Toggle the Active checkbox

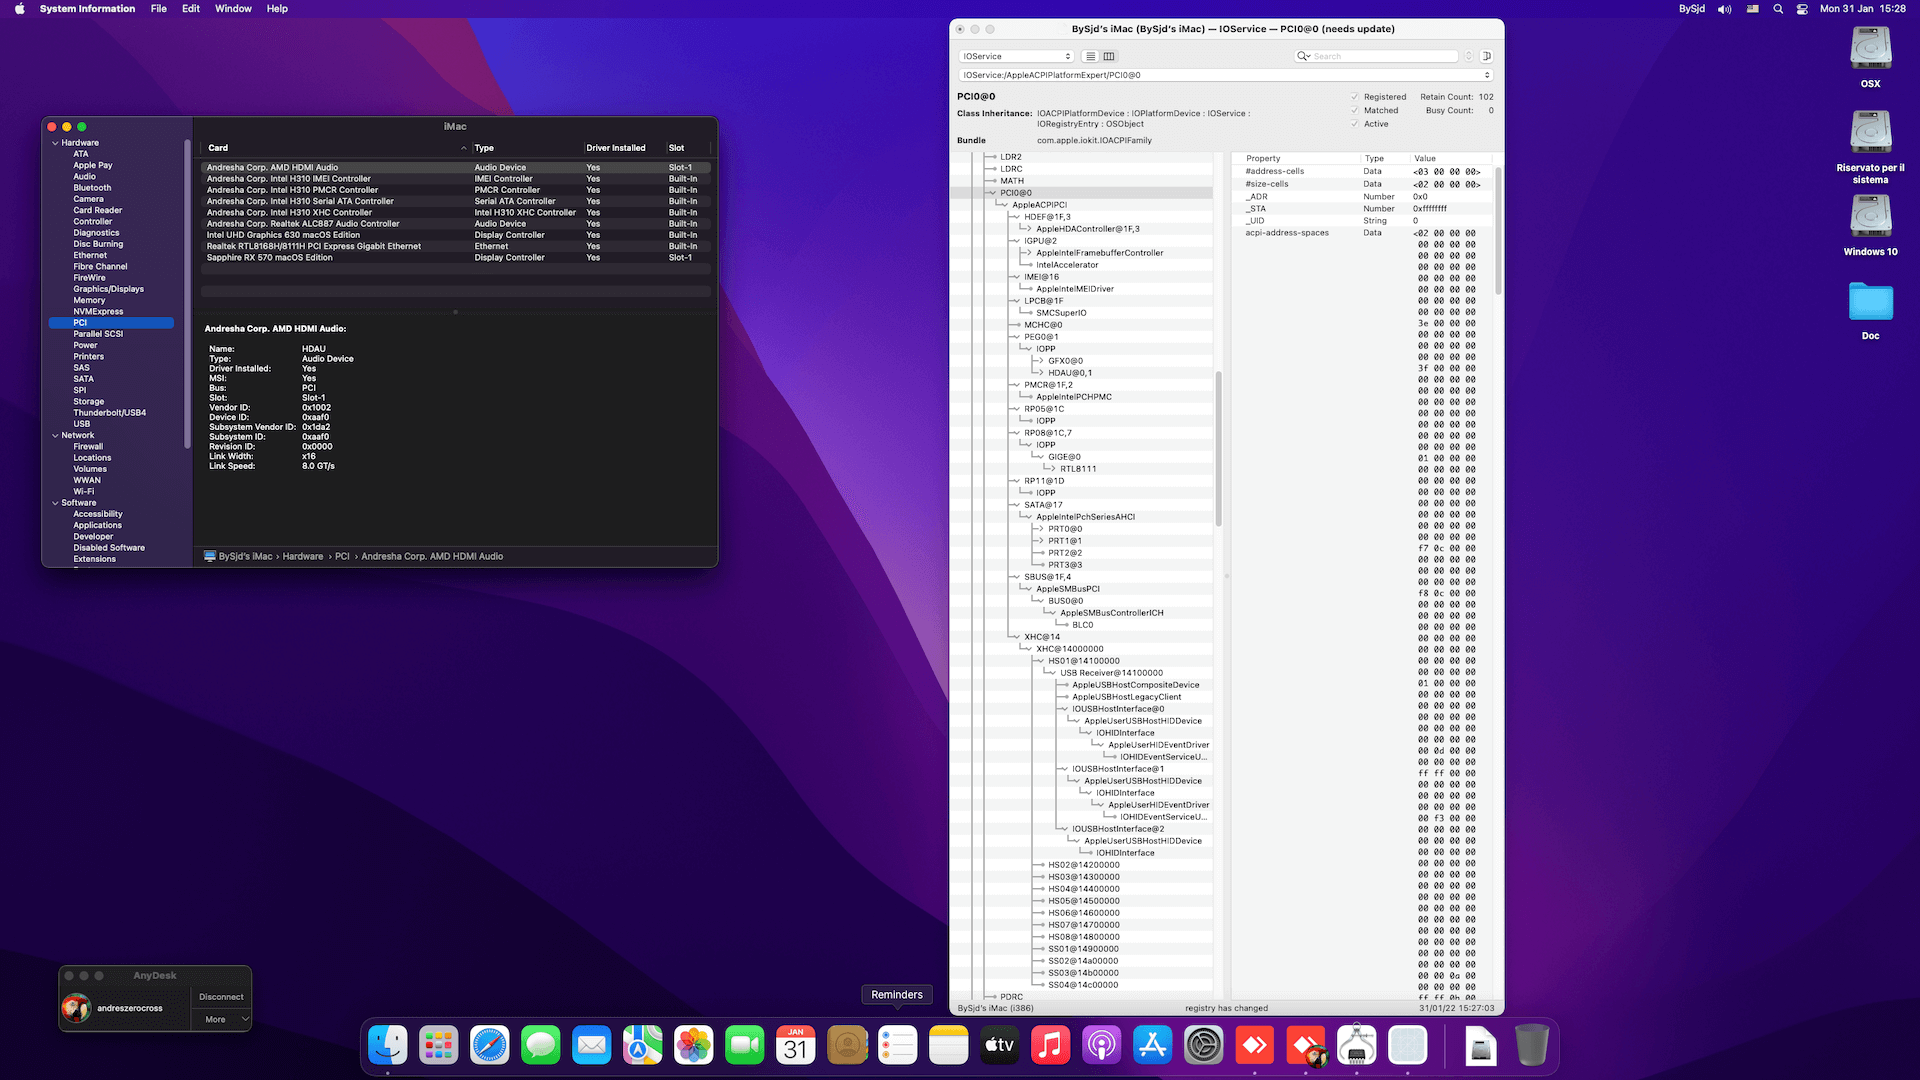pos(1355,124)
